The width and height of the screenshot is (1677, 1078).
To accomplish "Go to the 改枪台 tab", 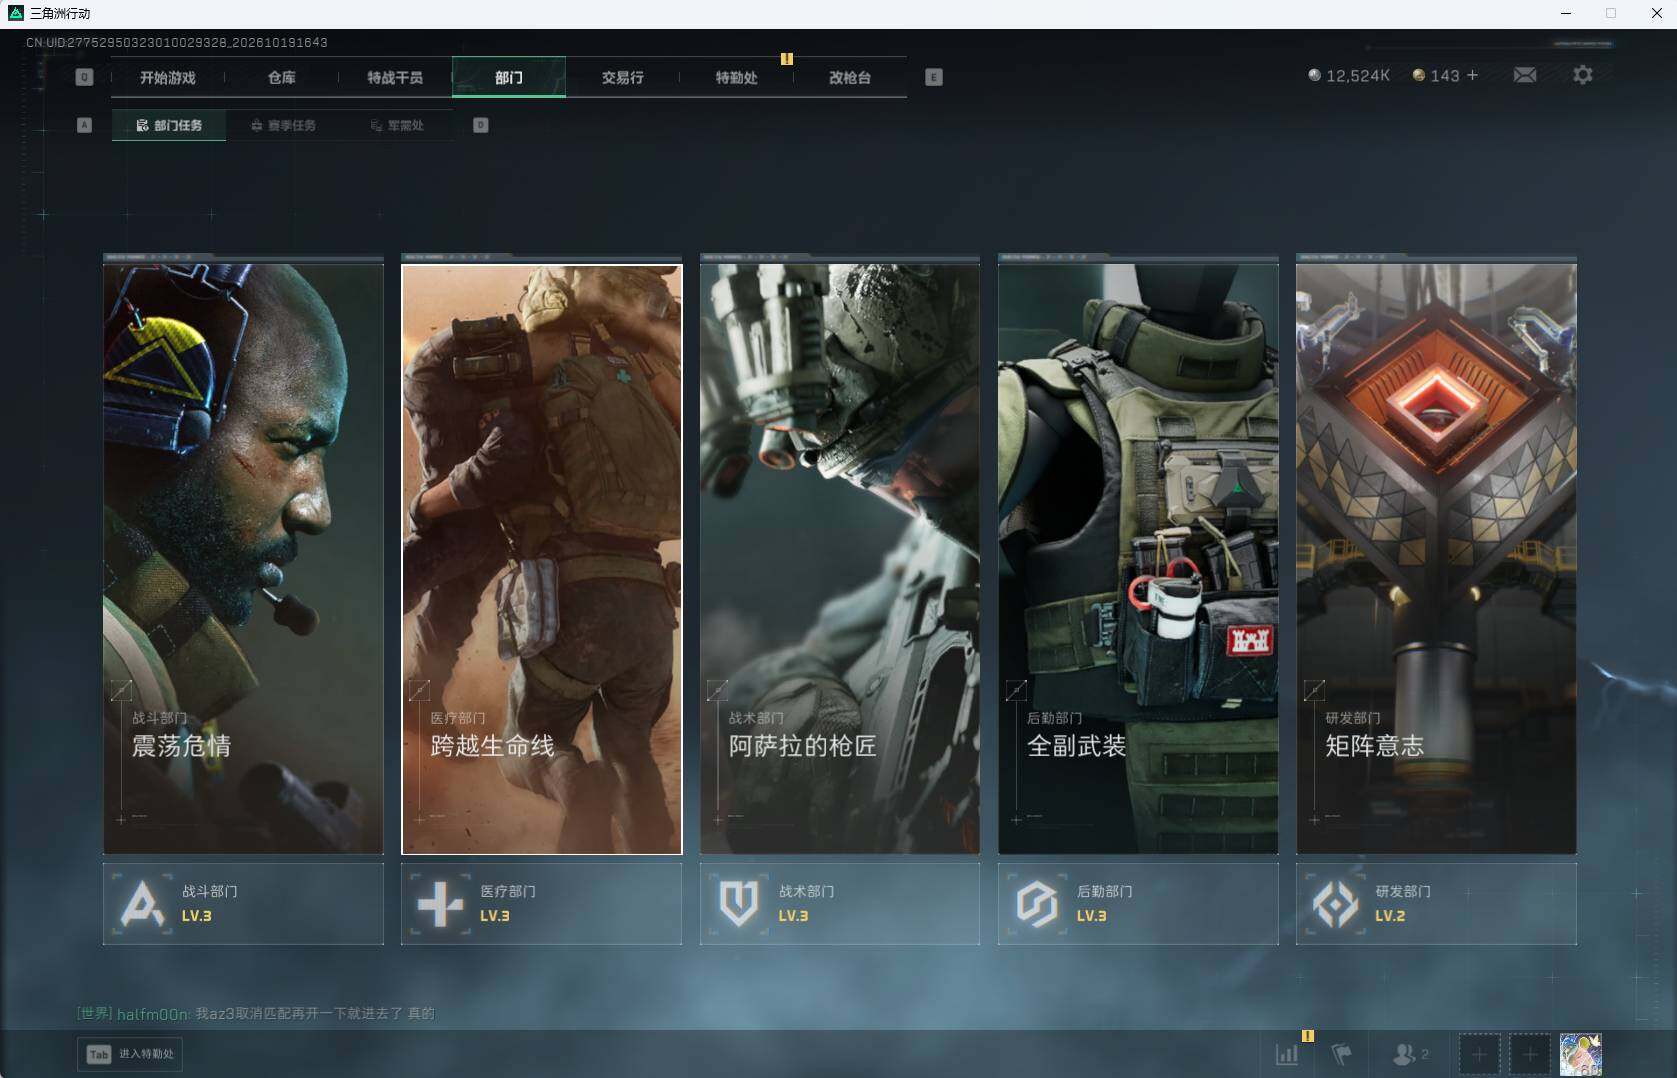I will [850, 77].
